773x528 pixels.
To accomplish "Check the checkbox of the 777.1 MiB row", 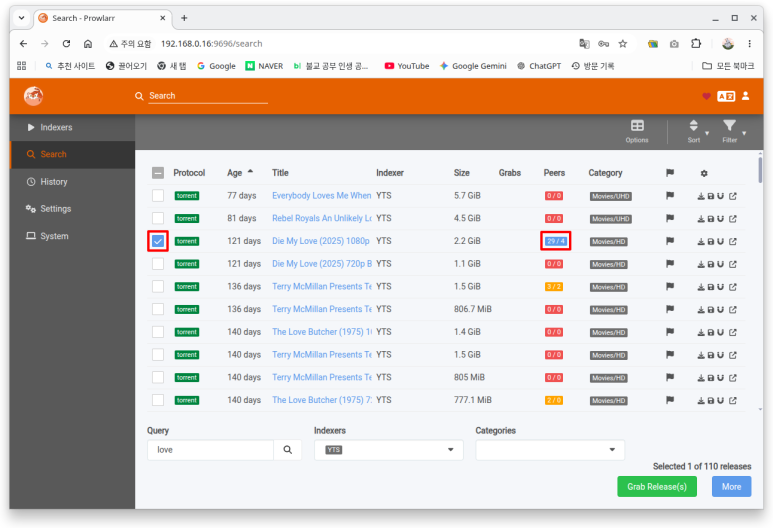I will [x=158, y=400].
